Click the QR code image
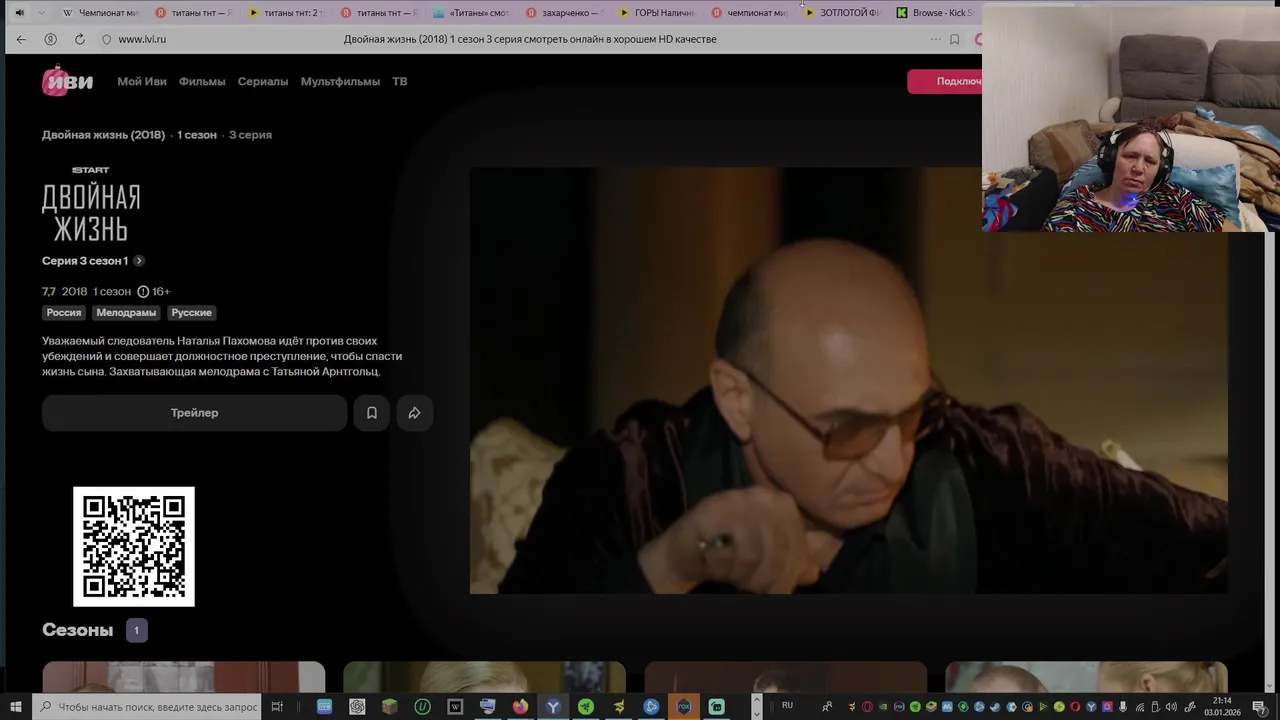 134,546
